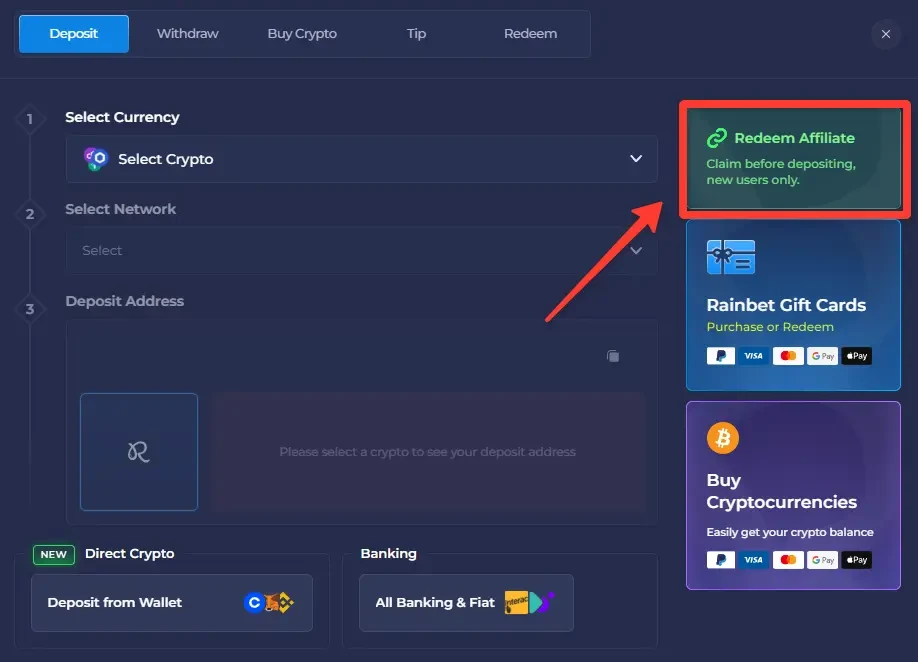
Task: Click the Banking section label
Action: (389, 554)
